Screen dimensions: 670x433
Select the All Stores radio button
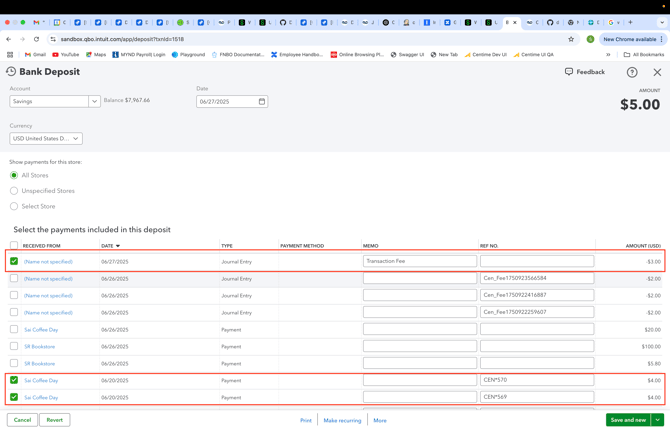[x=14, y=175]
